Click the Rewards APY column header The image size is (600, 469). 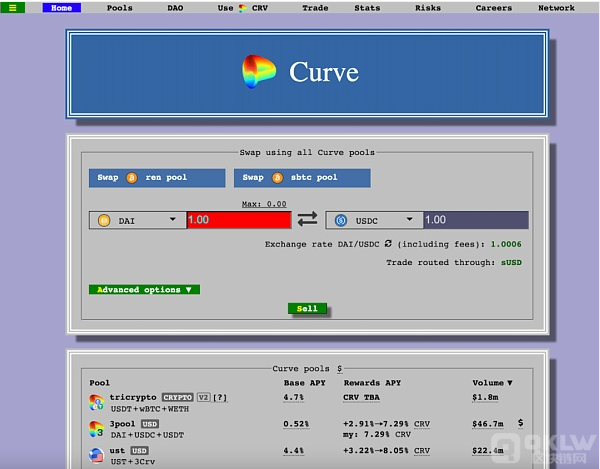[x=372, y=383]
